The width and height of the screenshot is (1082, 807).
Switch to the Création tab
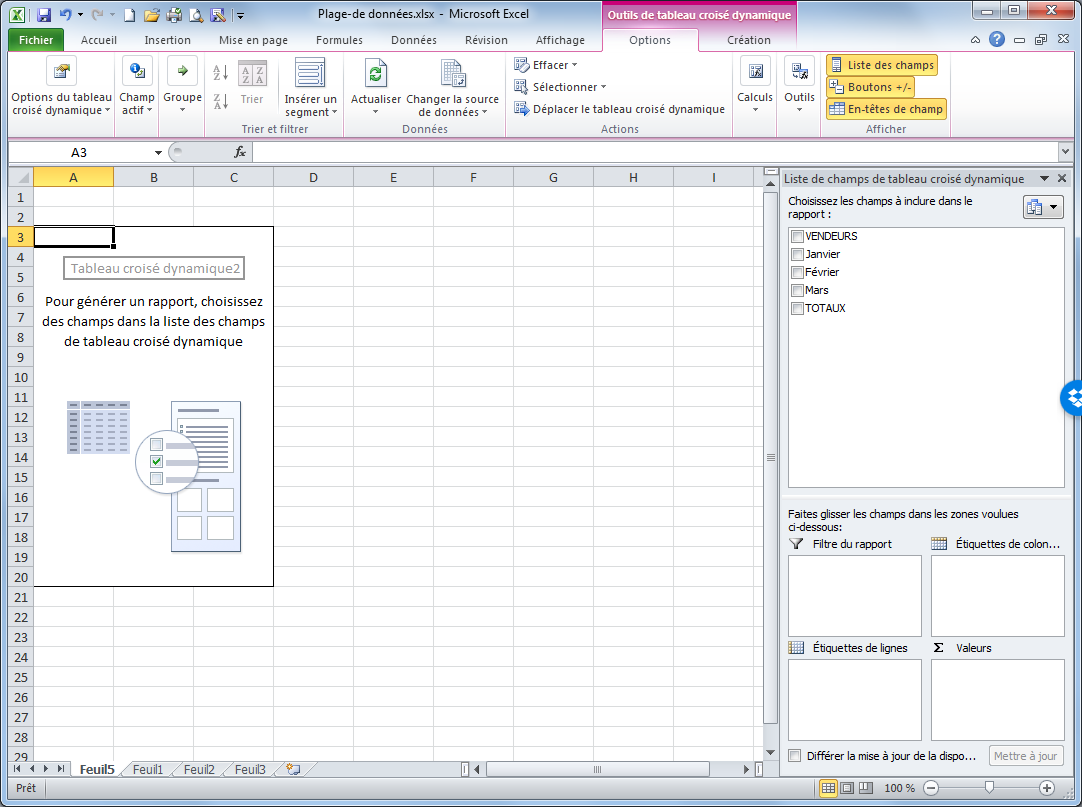pyautogui.click(x=749, y=40)
